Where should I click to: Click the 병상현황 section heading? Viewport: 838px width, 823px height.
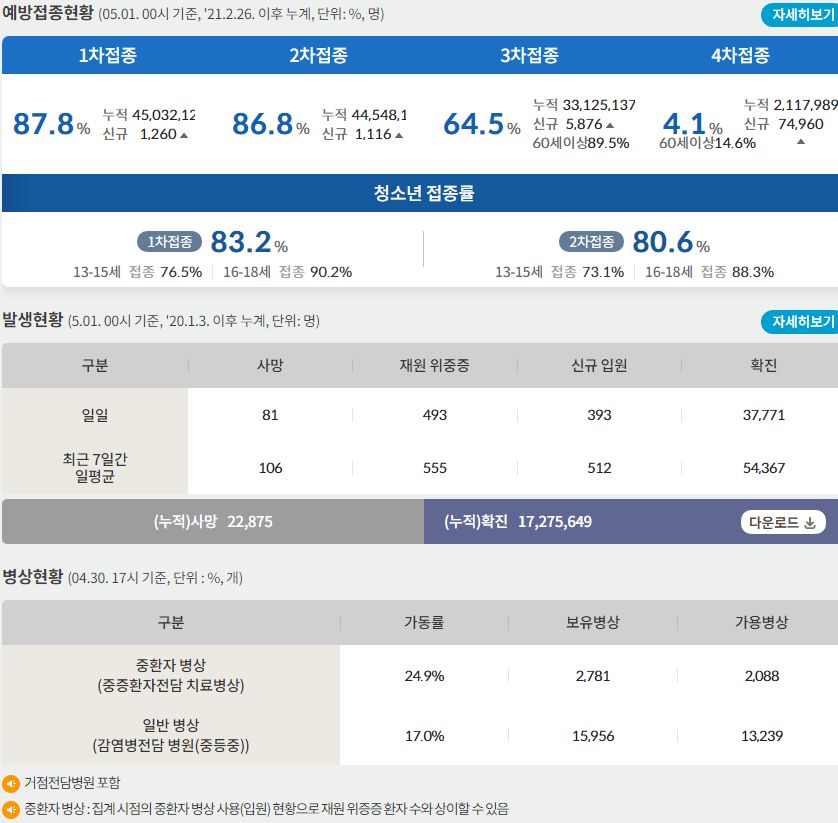(33, 577)
